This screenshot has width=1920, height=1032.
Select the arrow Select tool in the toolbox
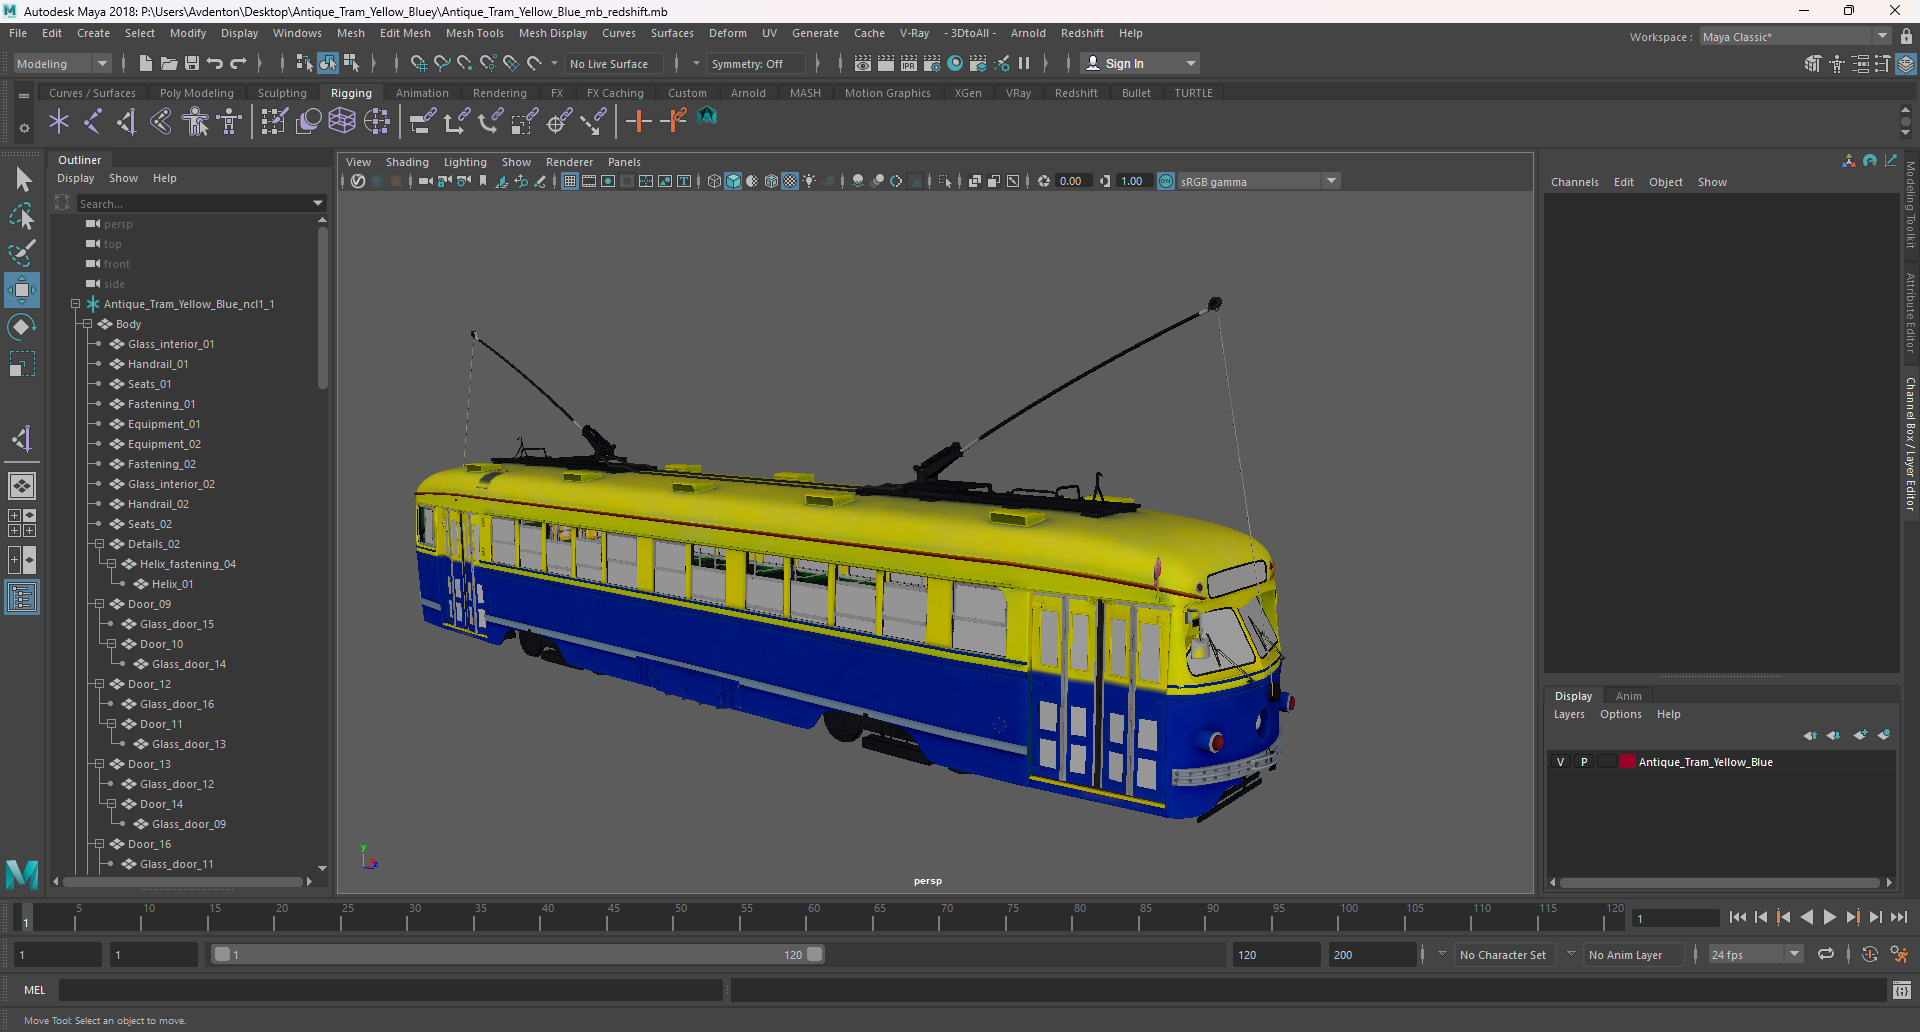click(x=22, y=180)
